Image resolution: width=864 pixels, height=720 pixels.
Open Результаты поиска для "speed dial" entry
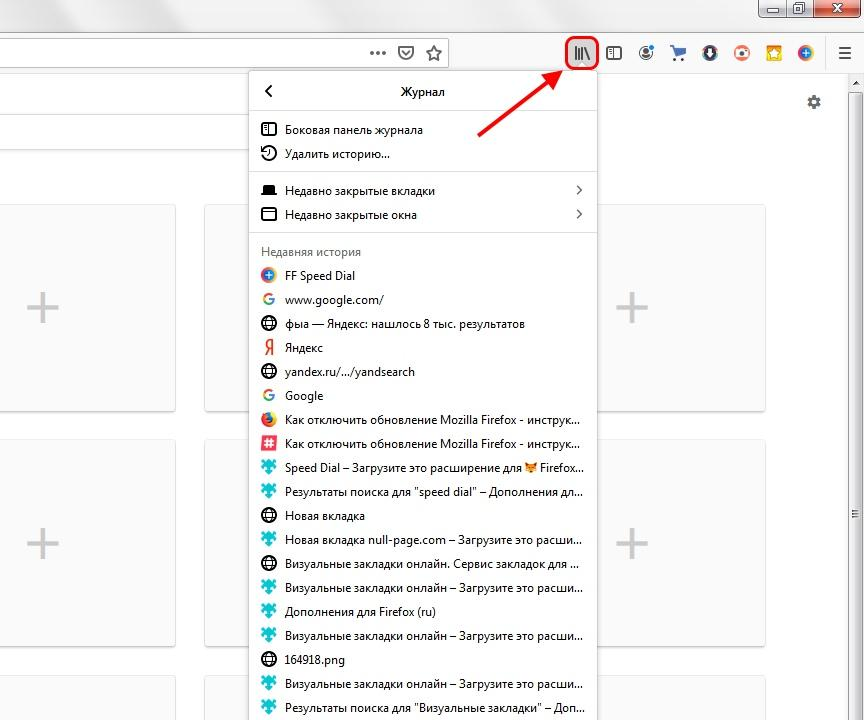point(423,492)
